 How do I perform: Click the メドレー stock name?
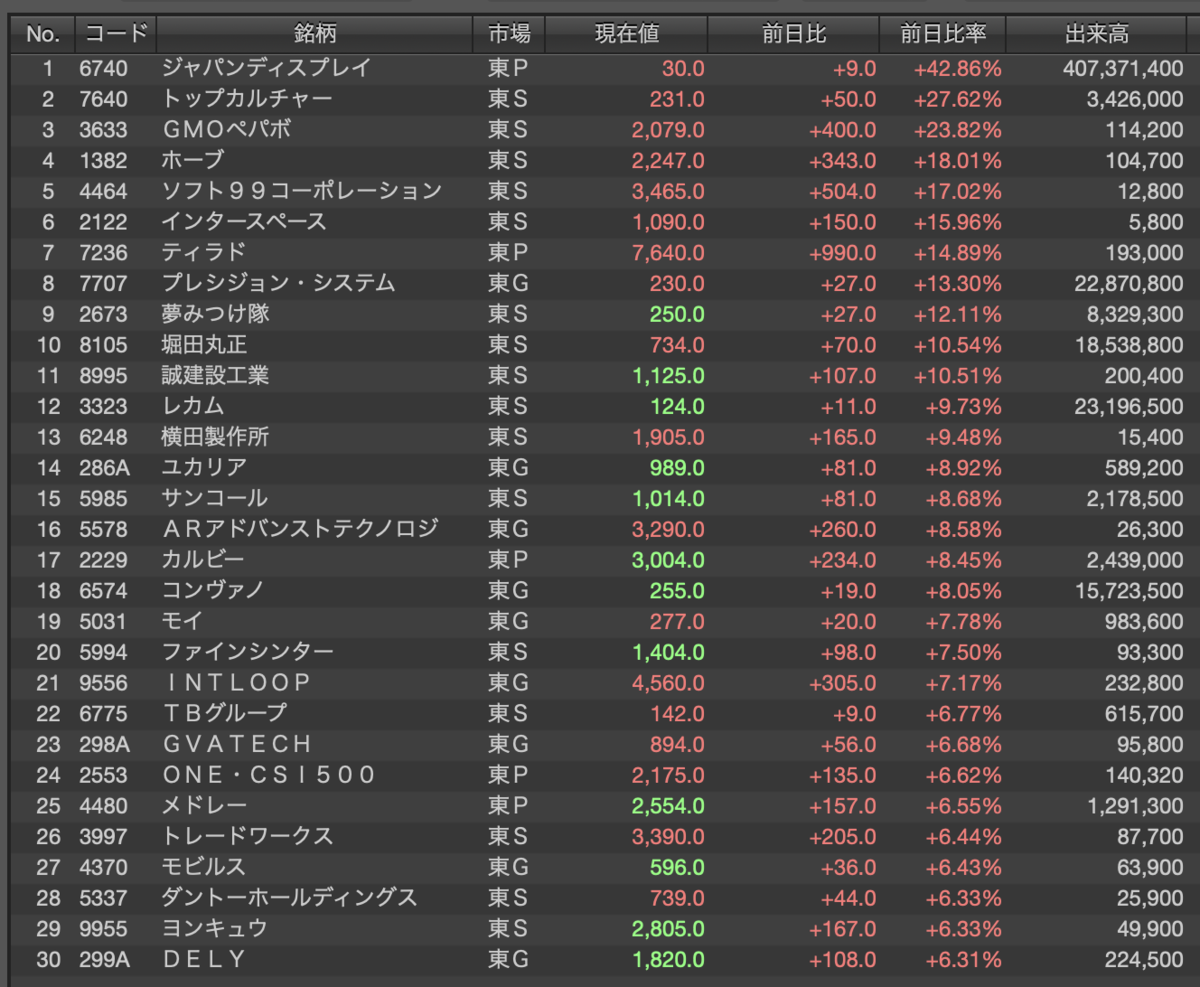click(204, 805)
